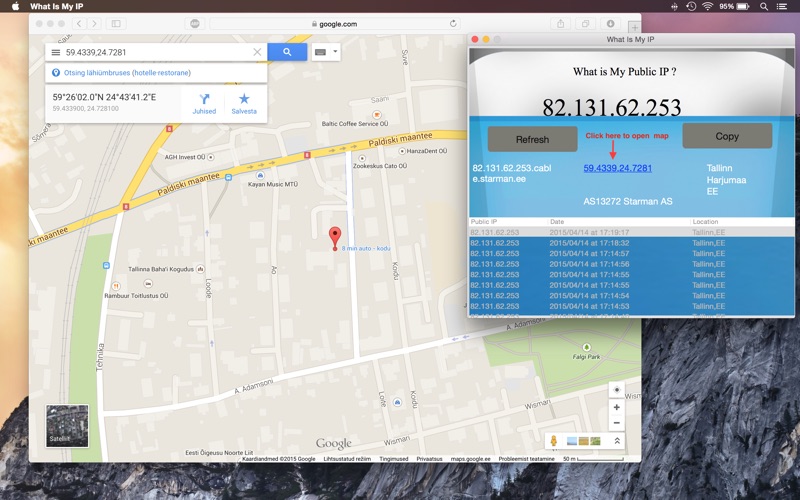
Task: Show my location on map
Action: [616, 390]
